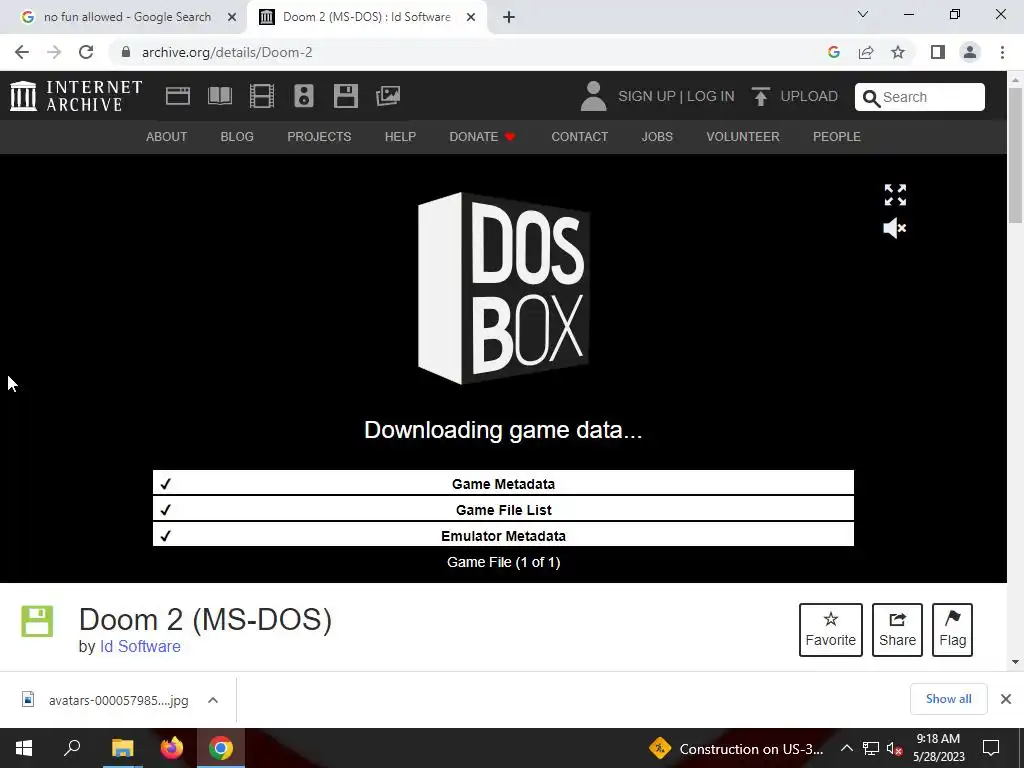Enter fullscreen emulator mode
This screenshot has height=768, width=1024.
(895, 195)
